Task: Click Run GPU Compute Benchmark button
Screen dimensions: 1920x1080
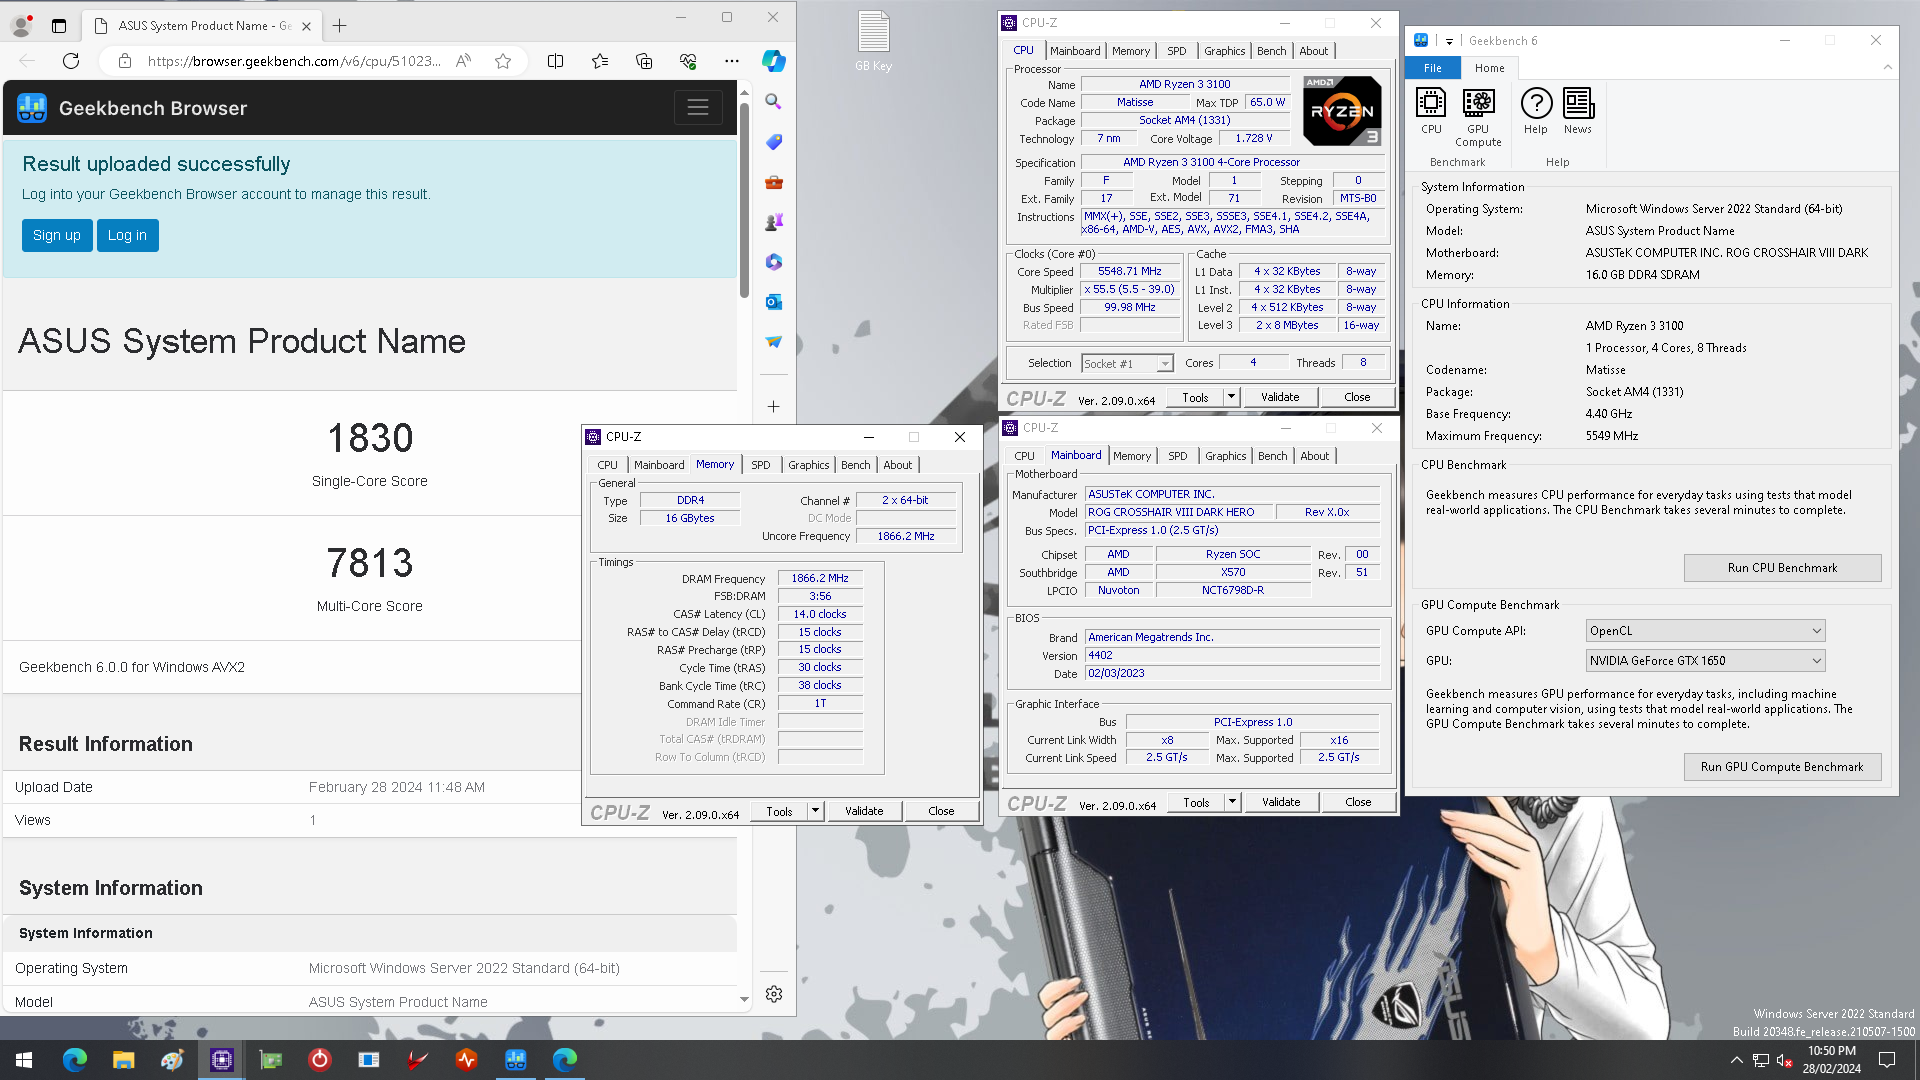Action: [x=1782, y=767]
